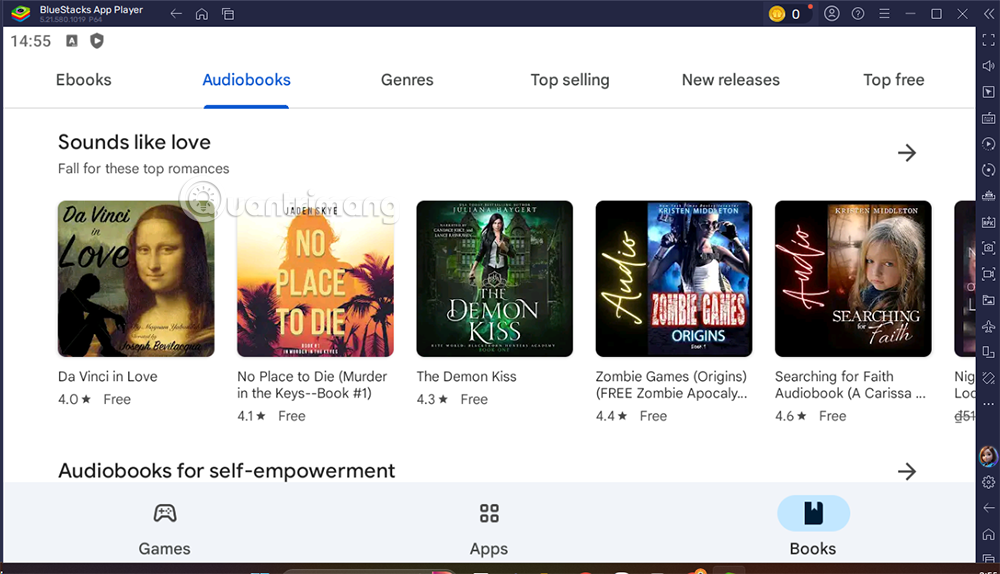The width and height of the screenshot is (1000, 574).
Task: Open the sync operations icon in sidebar
Action: point(989,170)
